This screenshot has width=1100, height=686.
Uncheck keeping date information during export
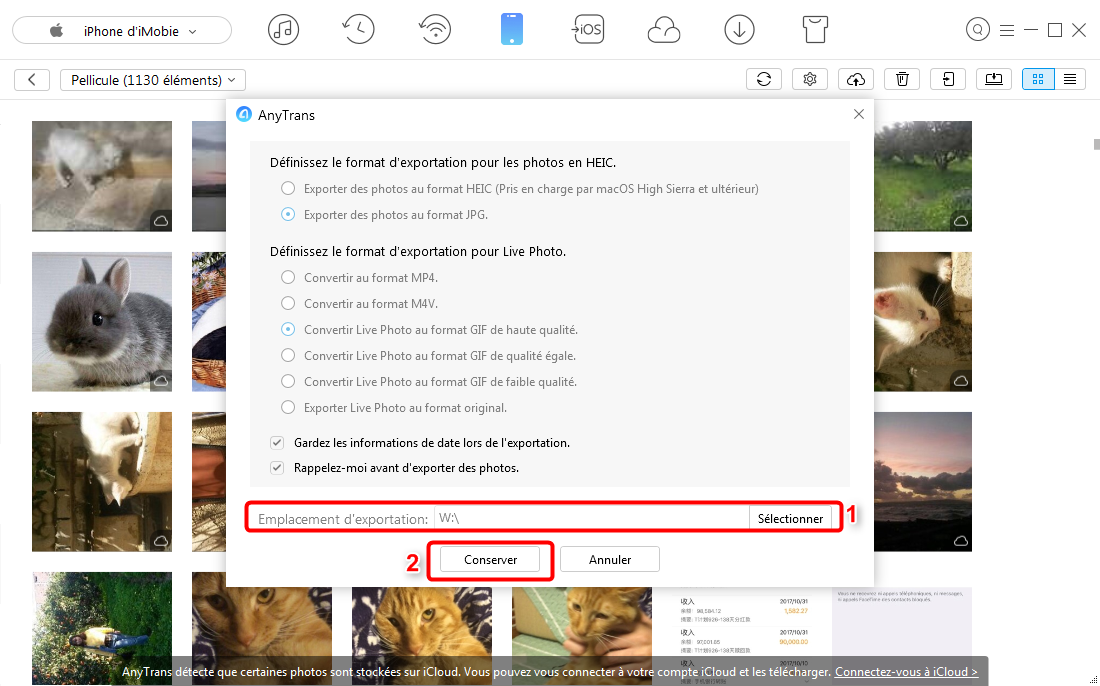click(x=276, y=441)
